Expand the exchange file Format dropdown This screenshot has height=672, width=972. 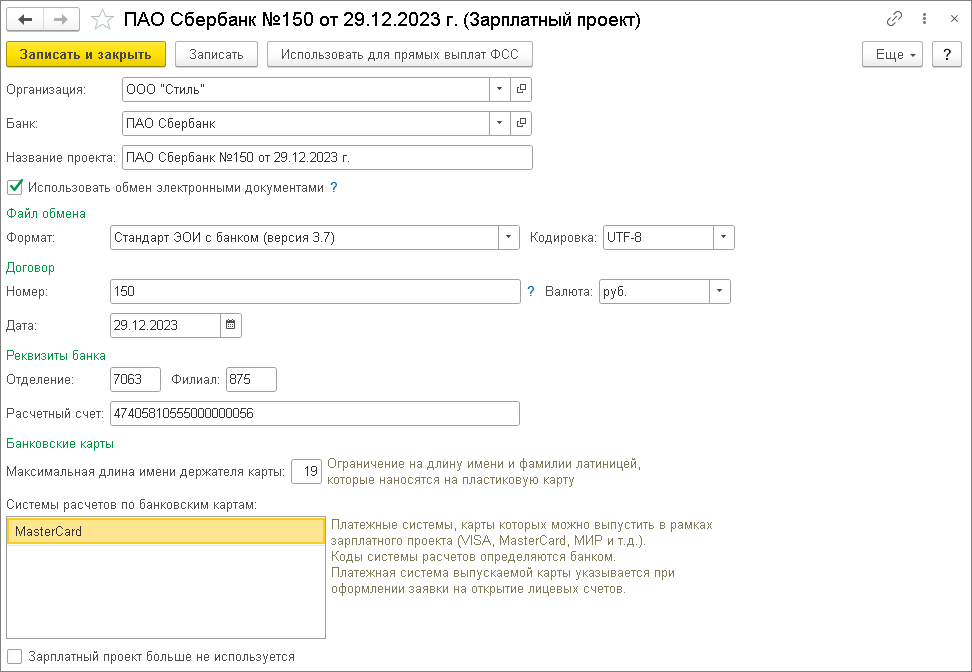[x=509, y=237]
